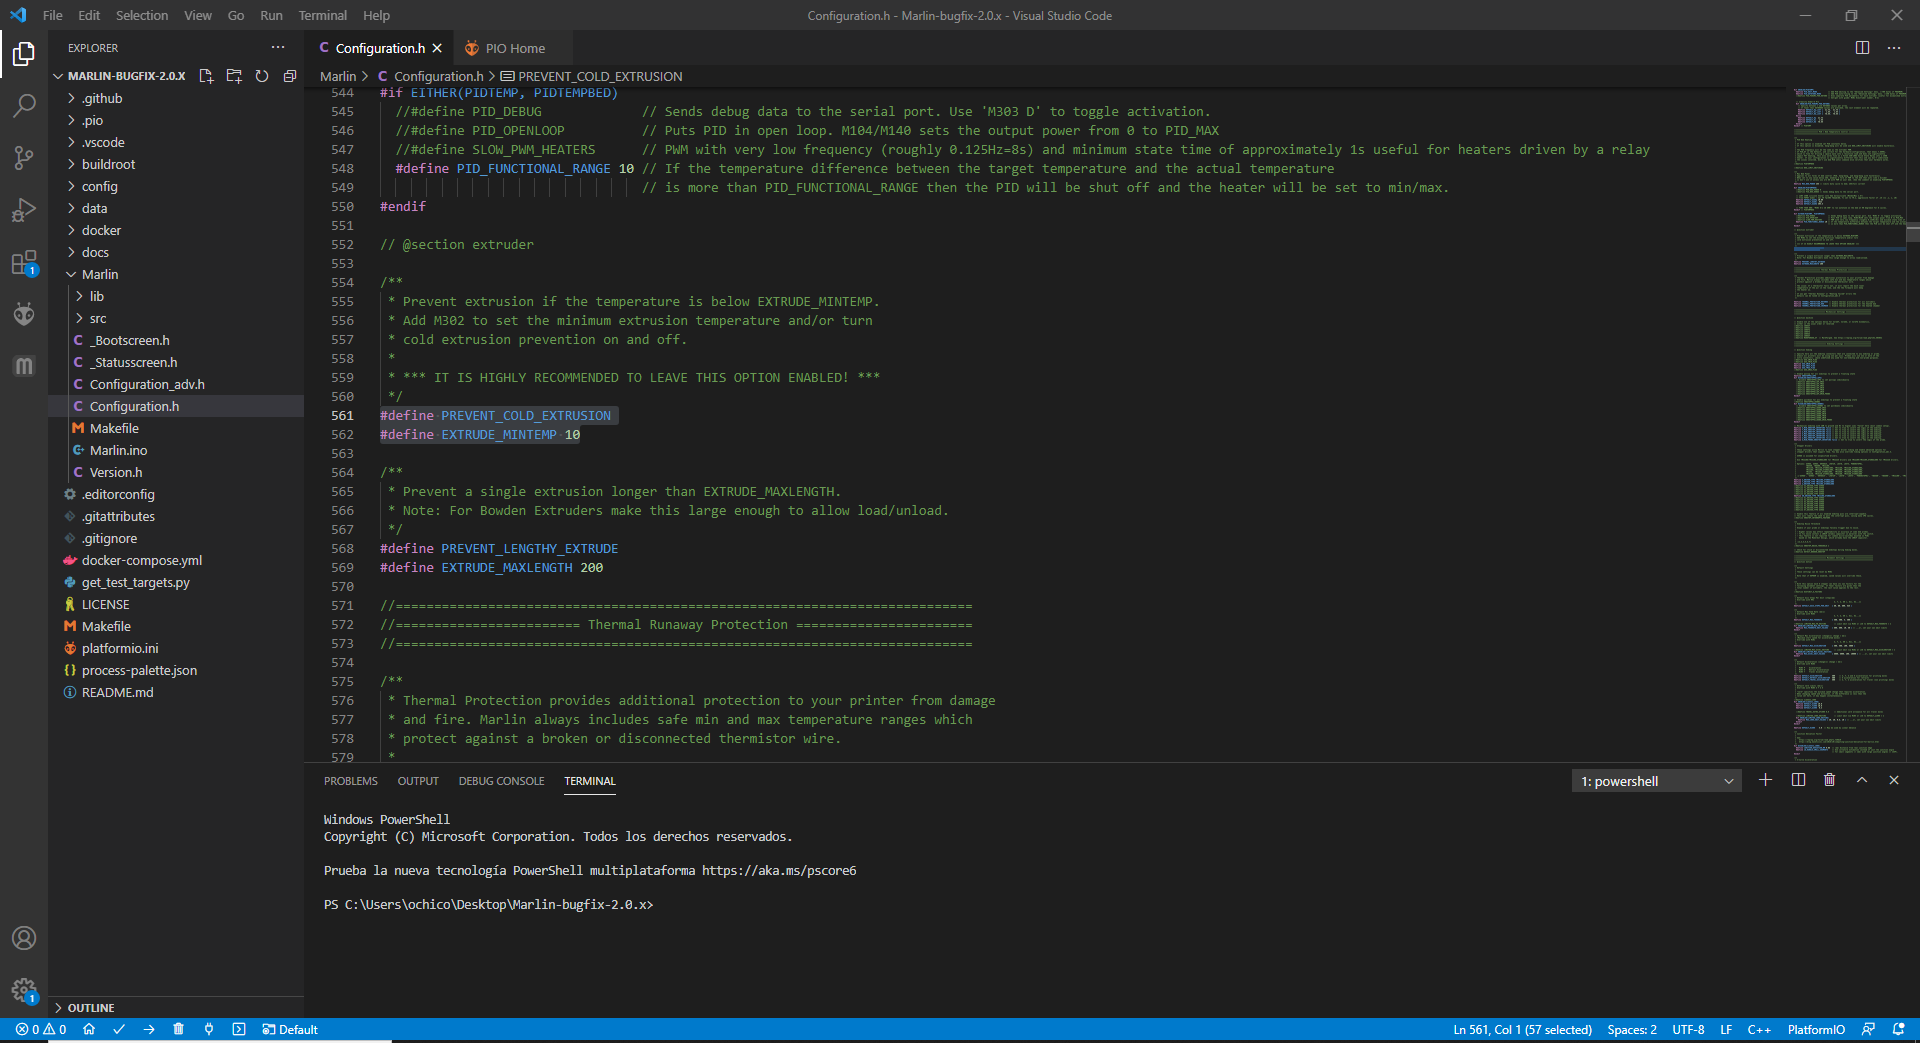This screenshot has width=1920, height=1043.
Task: Split the editor to the right
Action: [x=1862, y=48]
